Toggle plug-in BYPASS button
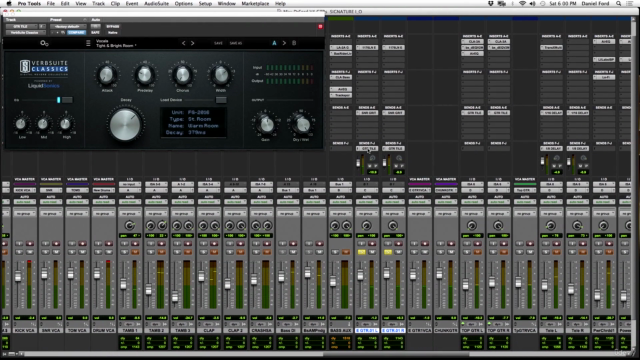The height and width of the screenshot is (360, 640). (x=113, y=27)
